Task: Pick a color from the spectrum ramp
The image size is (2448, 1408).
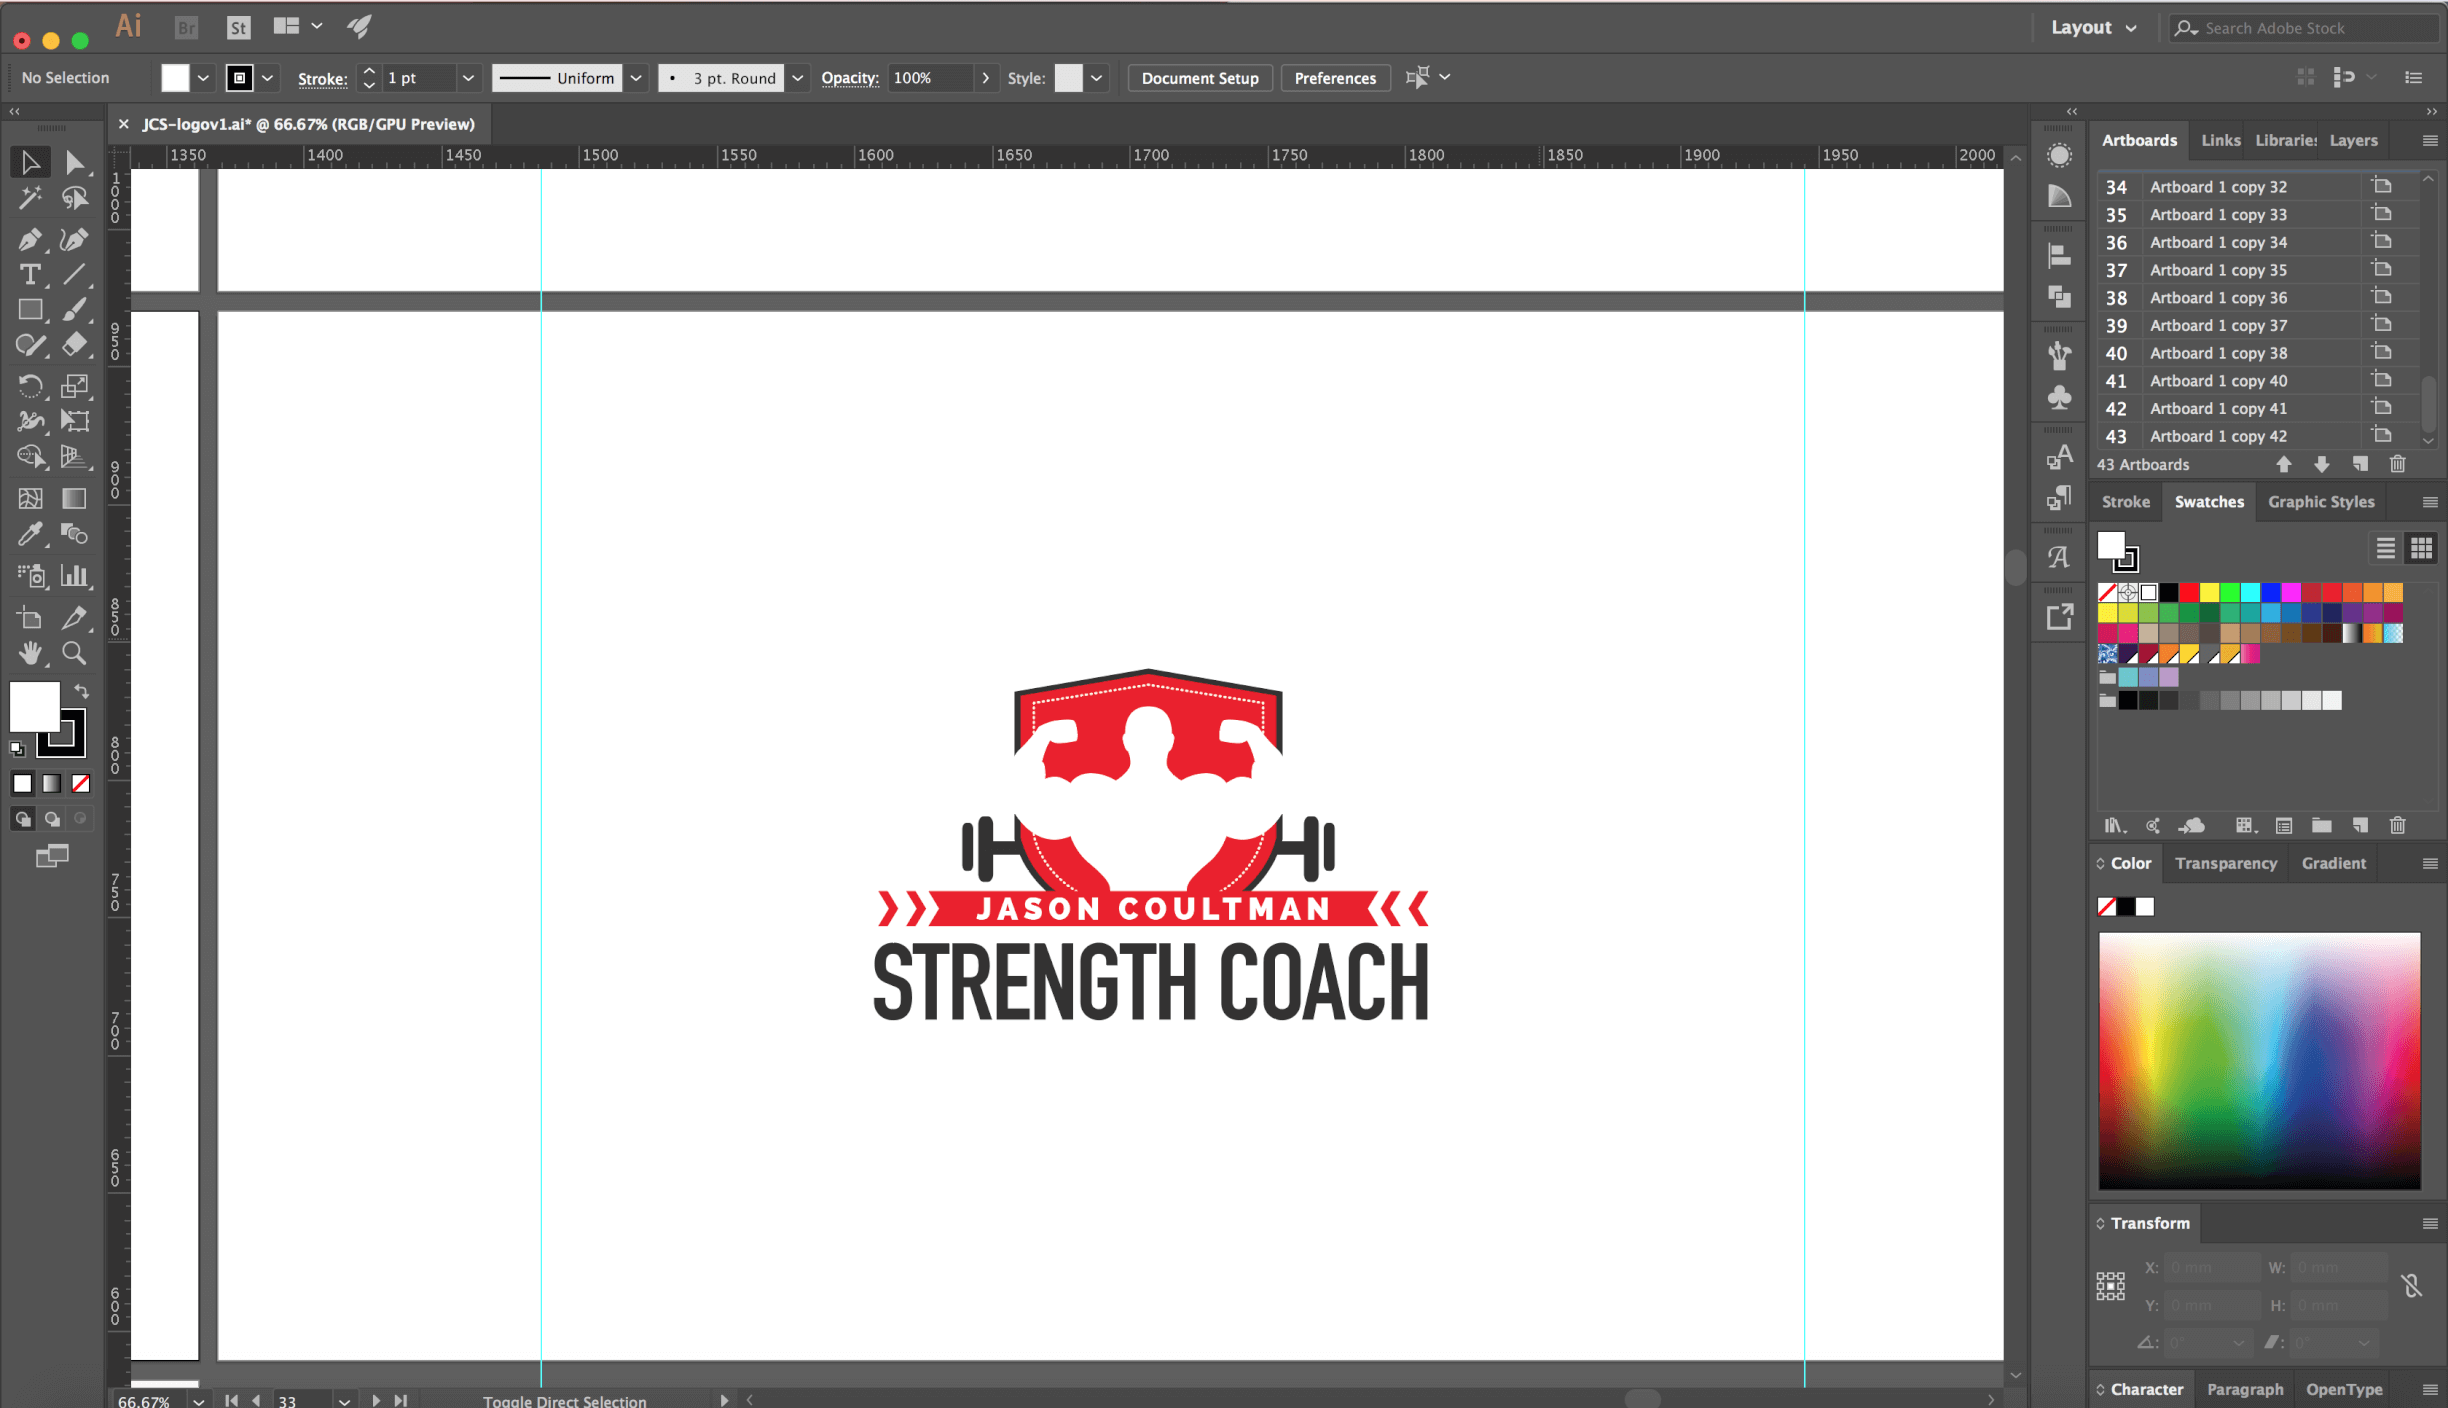Action: click(x=2259, y=1061)
